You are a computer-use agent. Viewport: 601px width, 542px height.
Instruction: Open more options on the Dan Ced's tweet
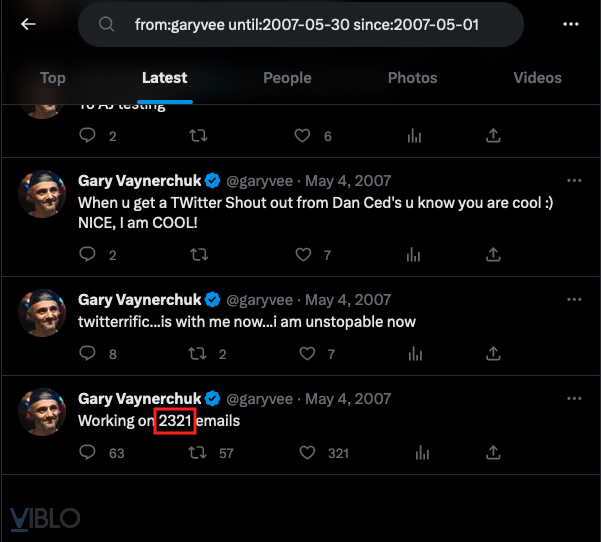[574, 181]
